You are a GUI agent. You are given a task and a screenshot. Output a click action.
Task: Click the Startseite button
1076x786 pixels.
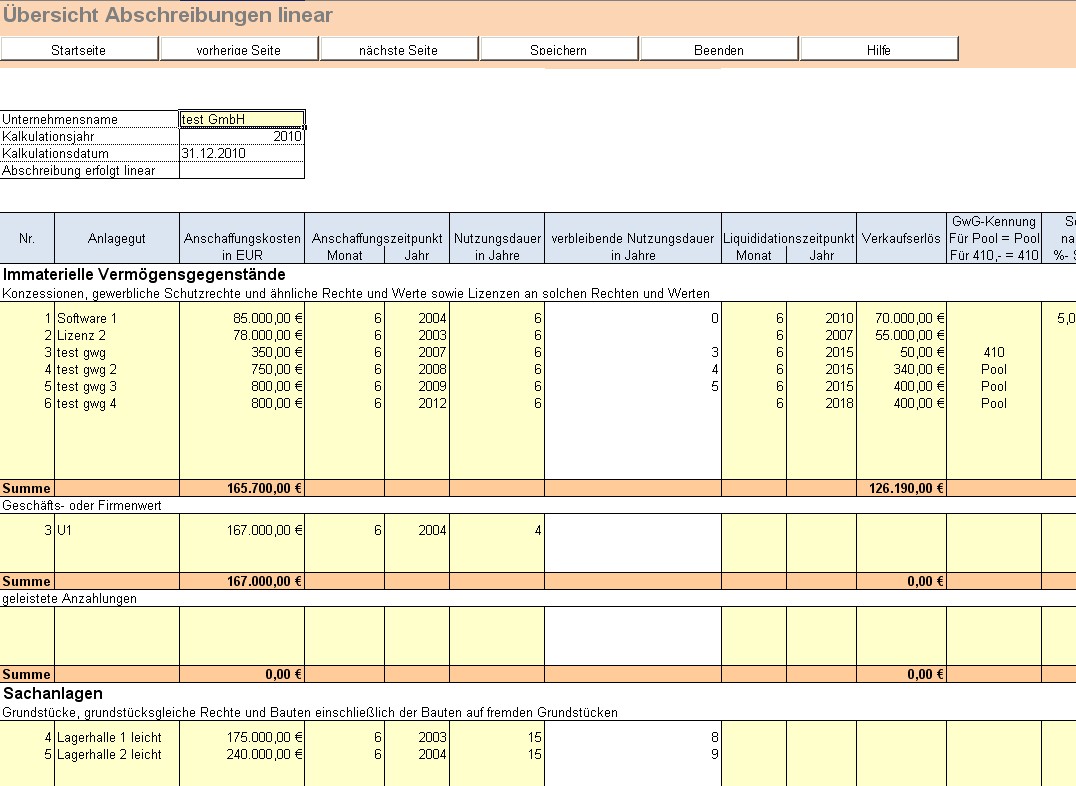[79, 49]
